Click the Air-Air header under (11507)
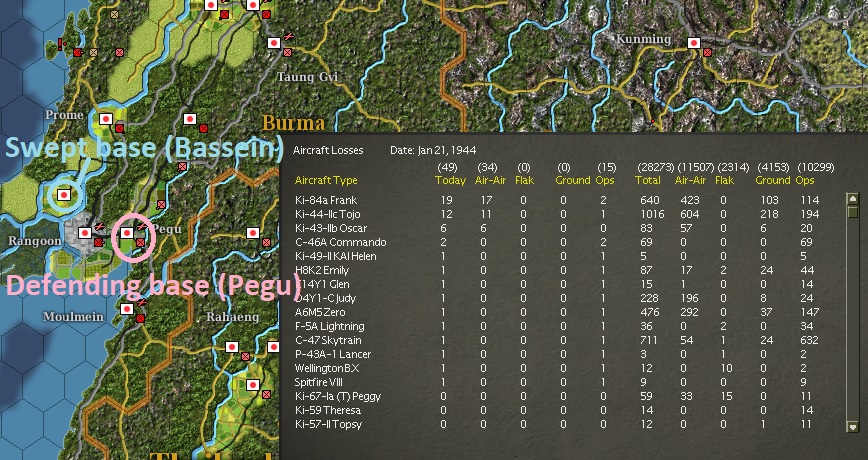 (690, 180)
